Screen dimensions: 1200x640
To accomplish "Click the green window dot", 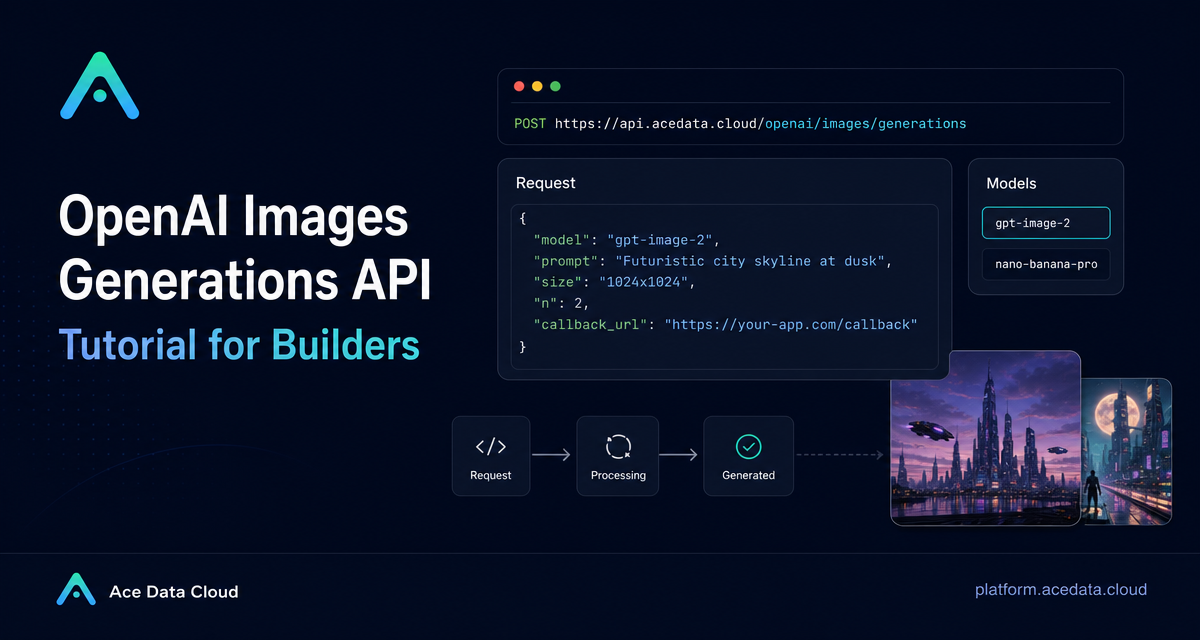I will pyautogui.click(x=555, y=87).
